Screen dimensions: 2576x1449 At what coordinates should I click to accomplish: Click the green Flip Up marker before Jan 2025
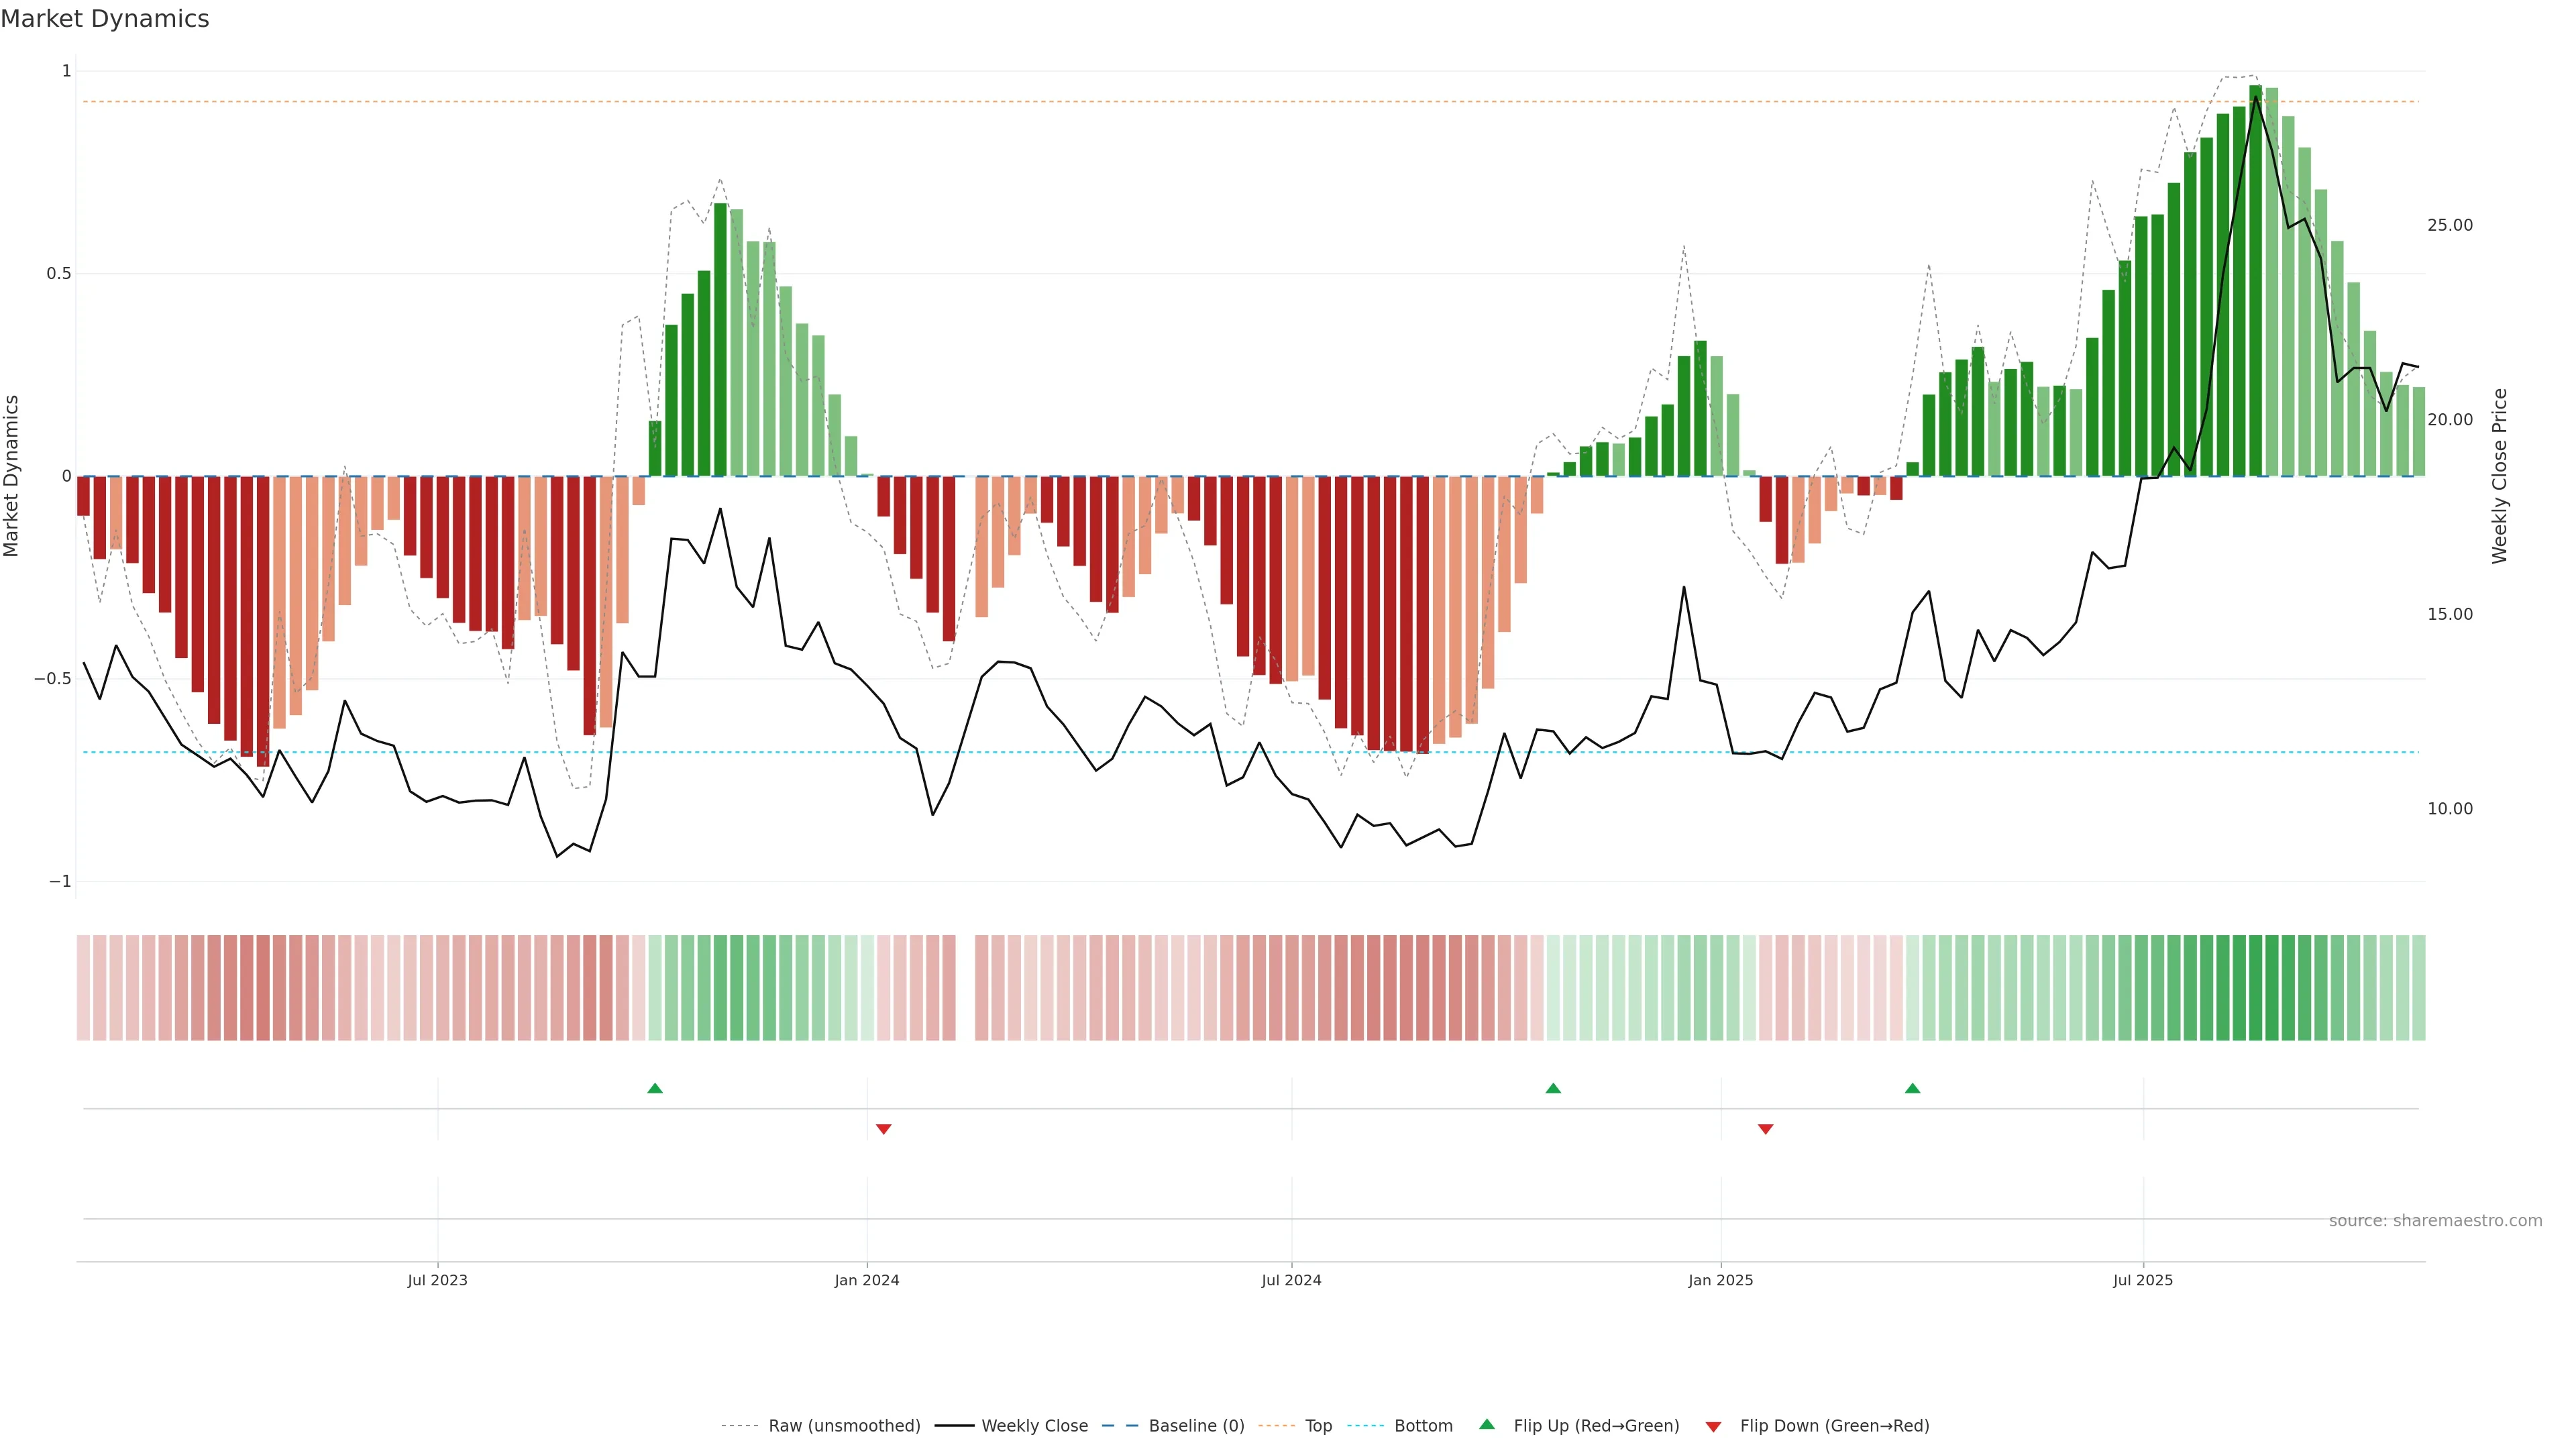click(x=1553, y=1088)
